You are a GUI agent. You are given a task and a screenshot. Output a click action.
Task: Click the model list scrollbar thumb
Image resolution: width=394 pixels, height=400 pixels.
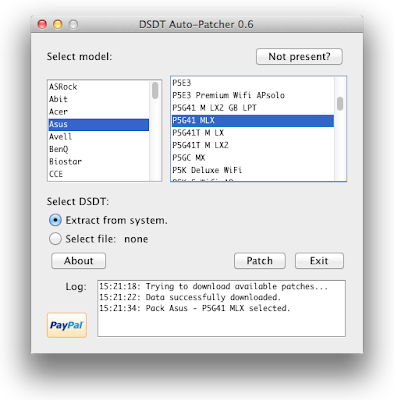coord(340,104)
